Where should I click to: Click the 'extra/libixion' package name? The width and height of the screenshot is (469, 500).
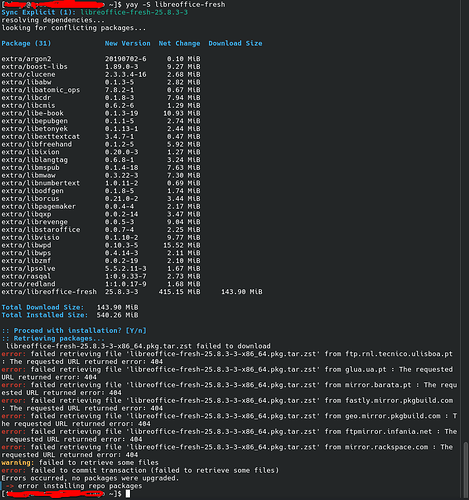click(x=30, y=152)
